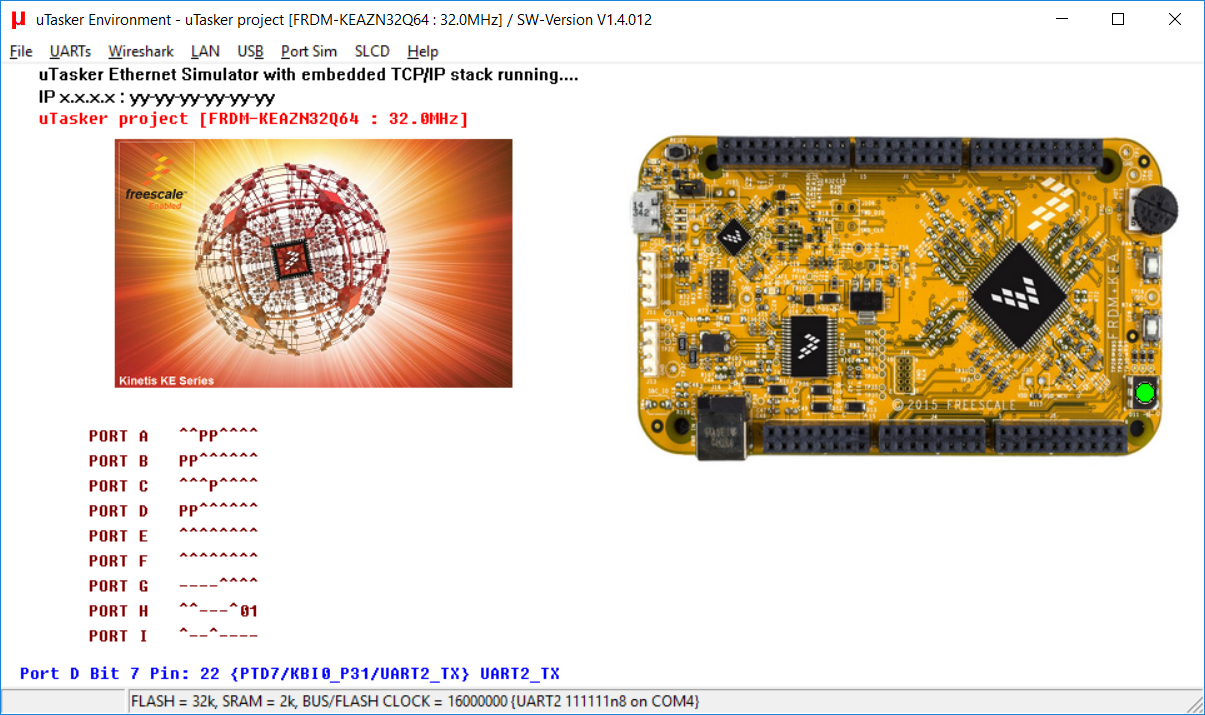
Task: Click the micro USB connector on board
Action: tap(640, 210)
